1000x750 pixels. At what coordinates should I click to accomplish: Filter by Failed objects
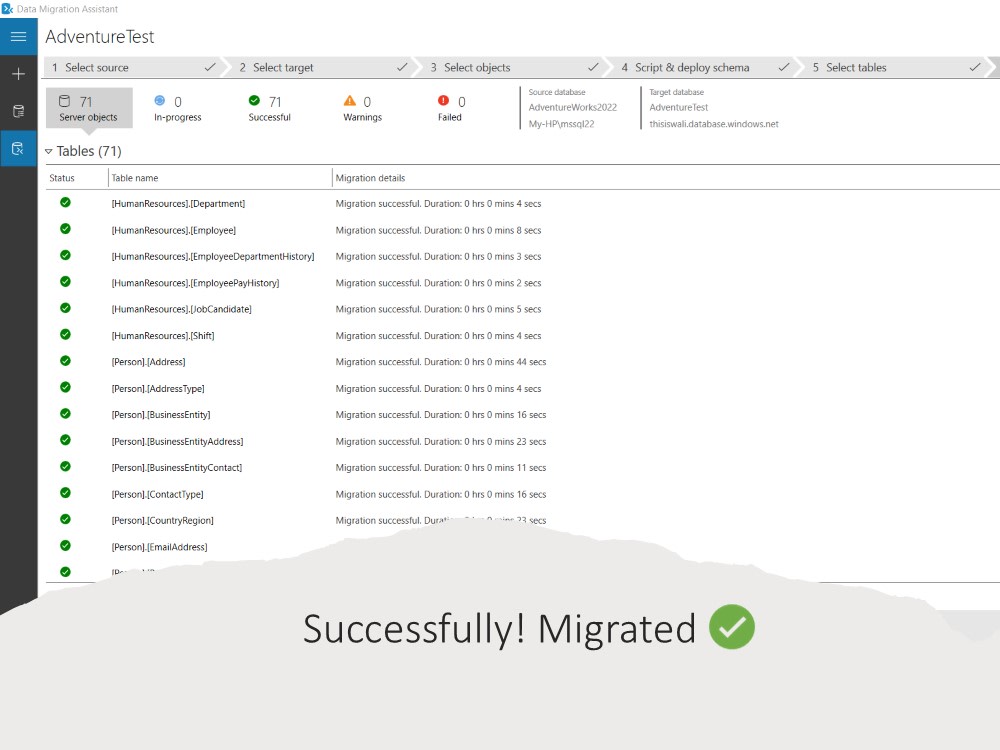(451, 108)
